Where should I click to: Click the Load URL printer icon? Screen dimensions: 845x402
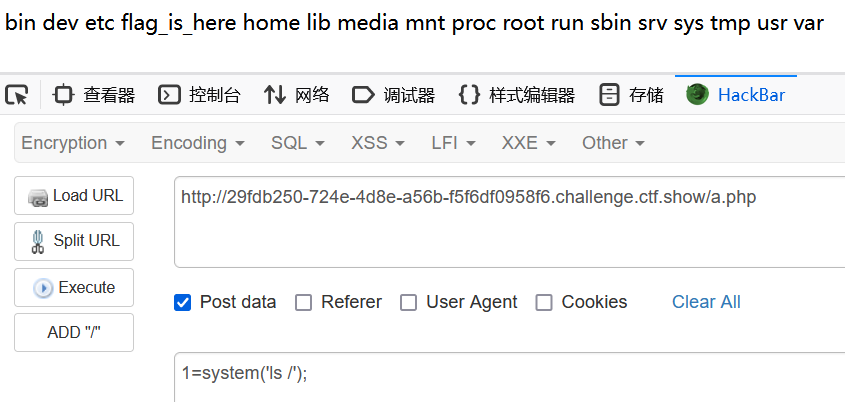pos(38,196)
